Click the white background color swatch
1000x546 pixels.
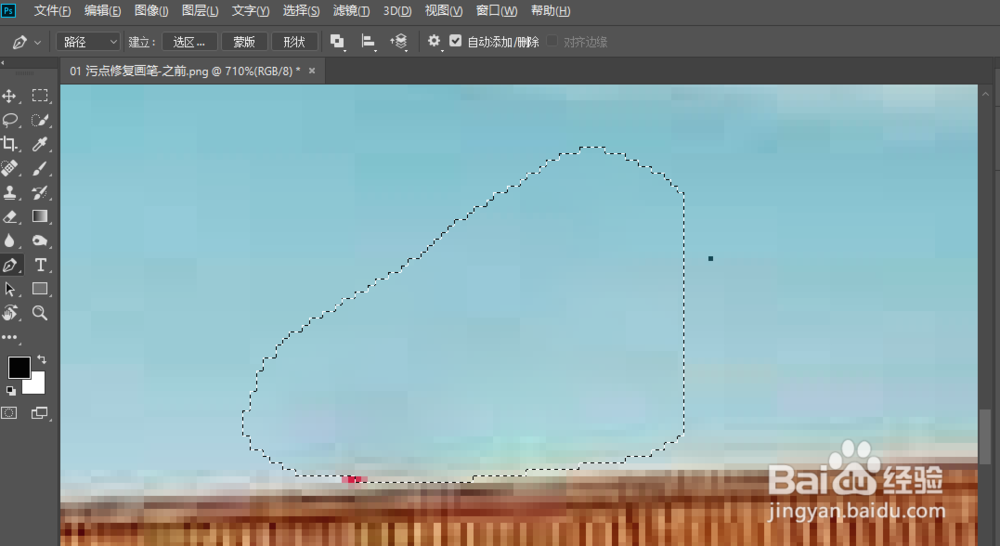click(x=35, y=385)
